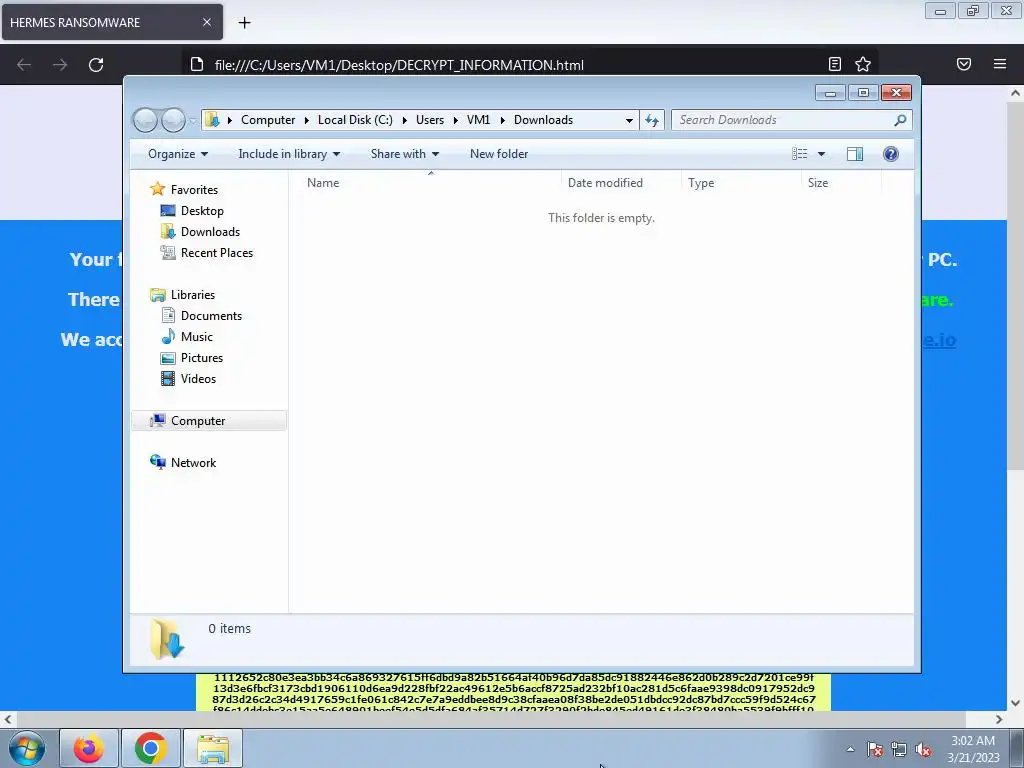Click muted volume icon in tray
The image size is (1024, 768).
point(923,749)
